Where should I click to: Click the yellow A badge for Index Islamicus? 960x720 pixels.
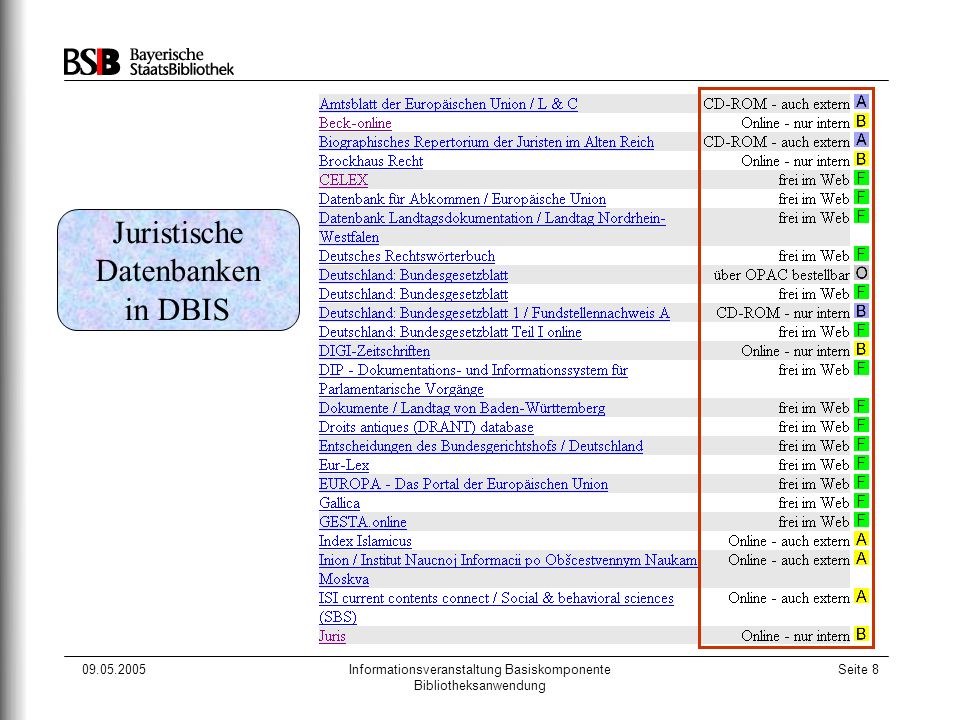coord(861,539)
